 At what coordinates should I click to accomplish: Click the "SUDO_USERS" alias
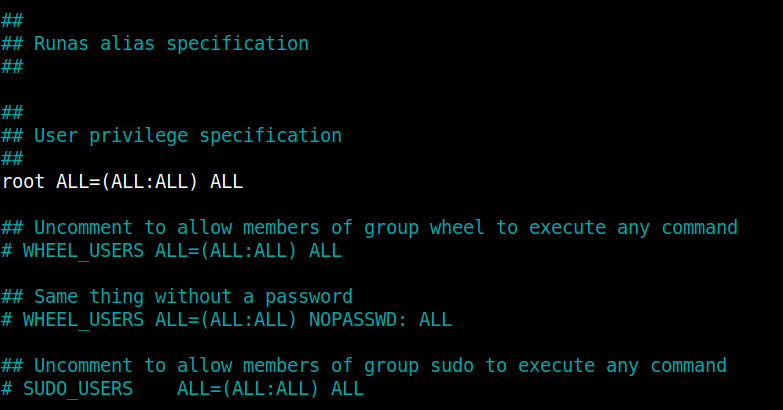click(x=79, y=387)
